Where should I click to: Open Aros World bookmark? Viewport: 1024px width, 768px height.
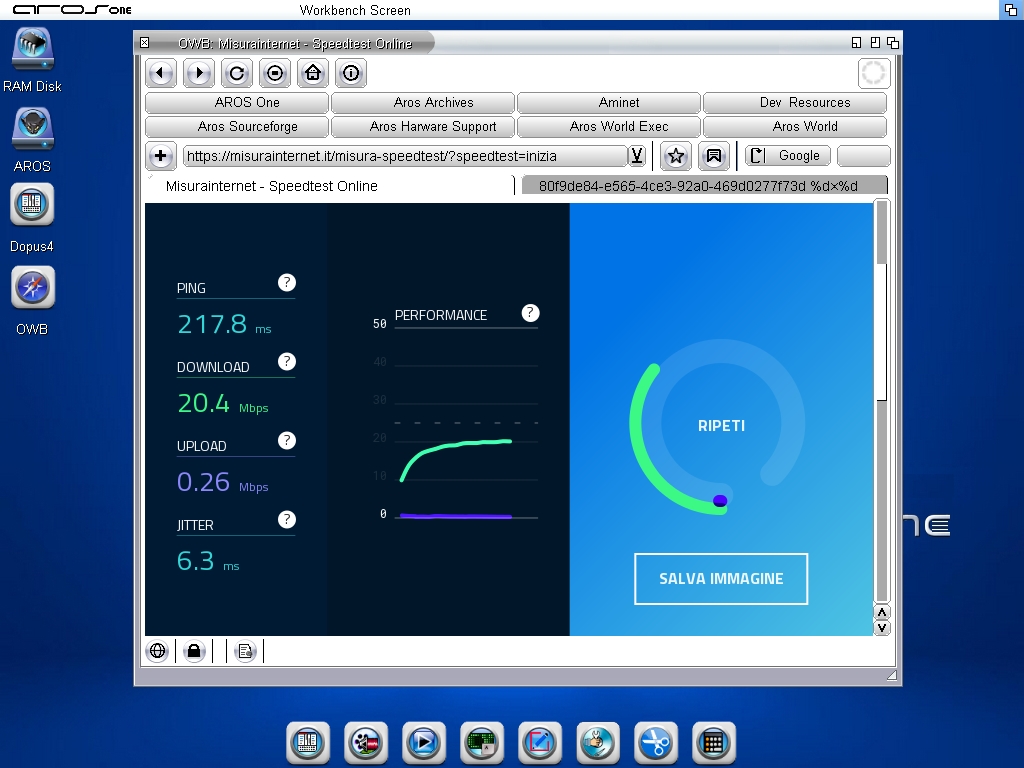pyautogui.click(x=795, y=127)
